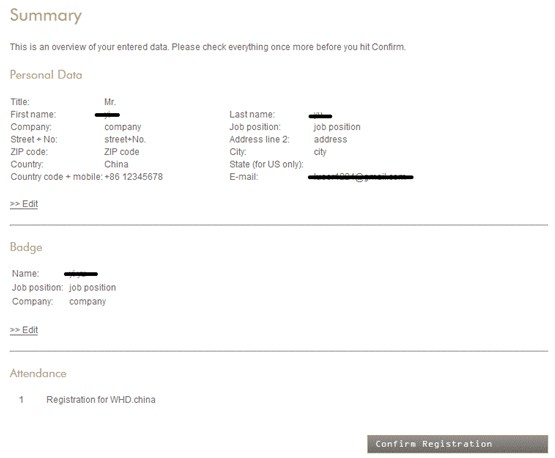Image resolution: width=555 pixels, height=458 pixels.
Task: Click the street+No. value
Action: pyautogui.click(x=125, y=139)
